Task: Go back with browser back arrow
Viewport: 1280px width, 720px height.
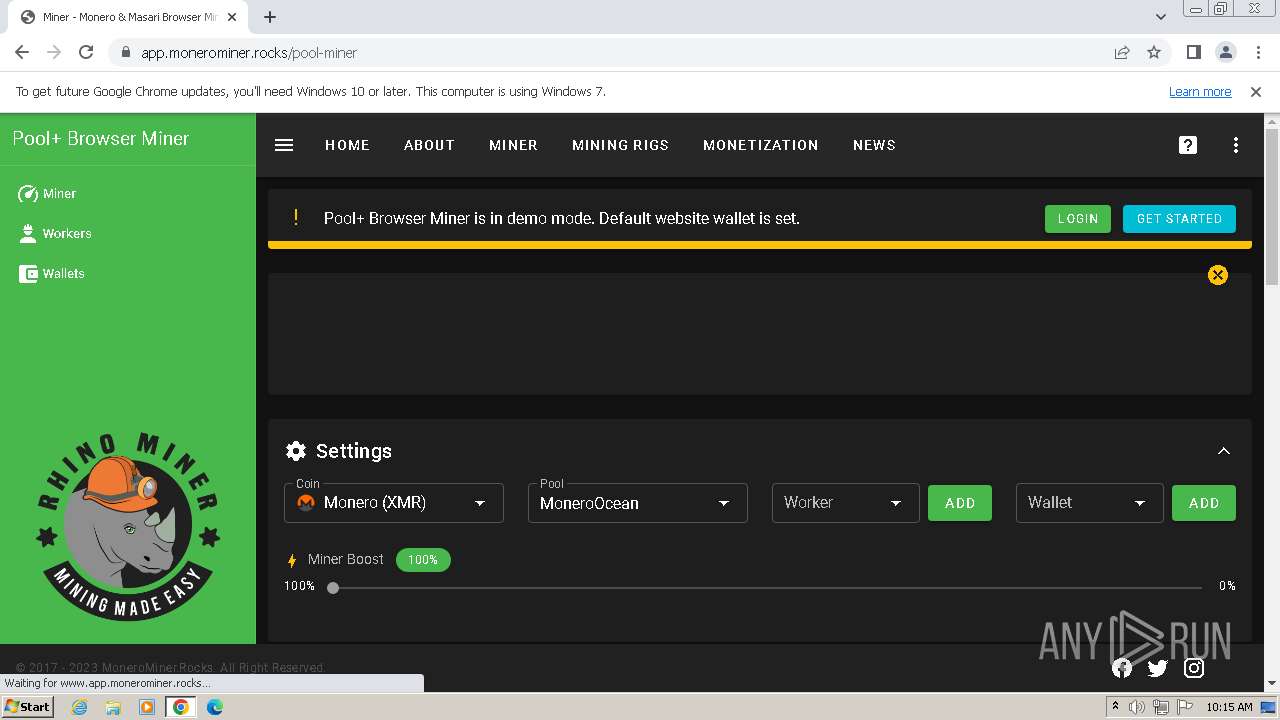Action: tap(22, 52)
